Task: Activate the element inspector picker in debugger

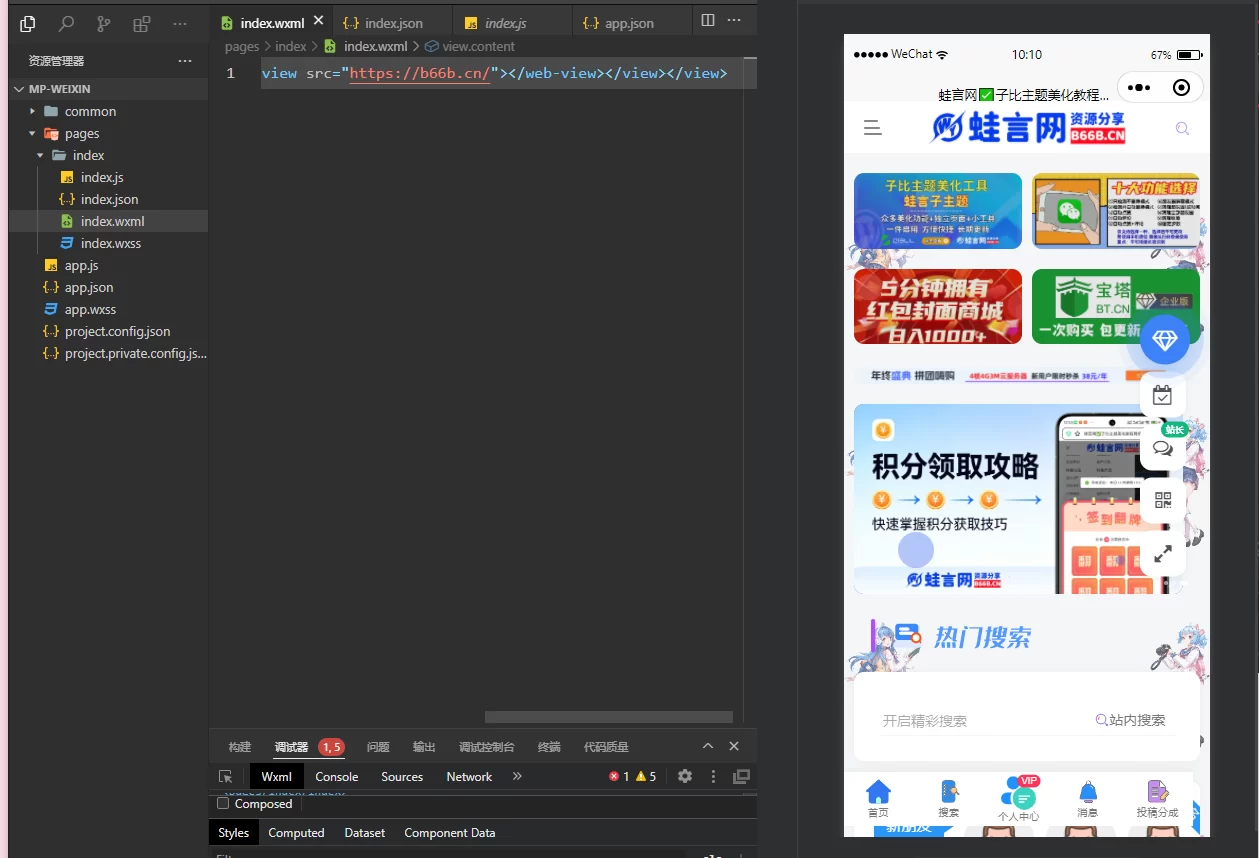Action: [x=226, y=777]
